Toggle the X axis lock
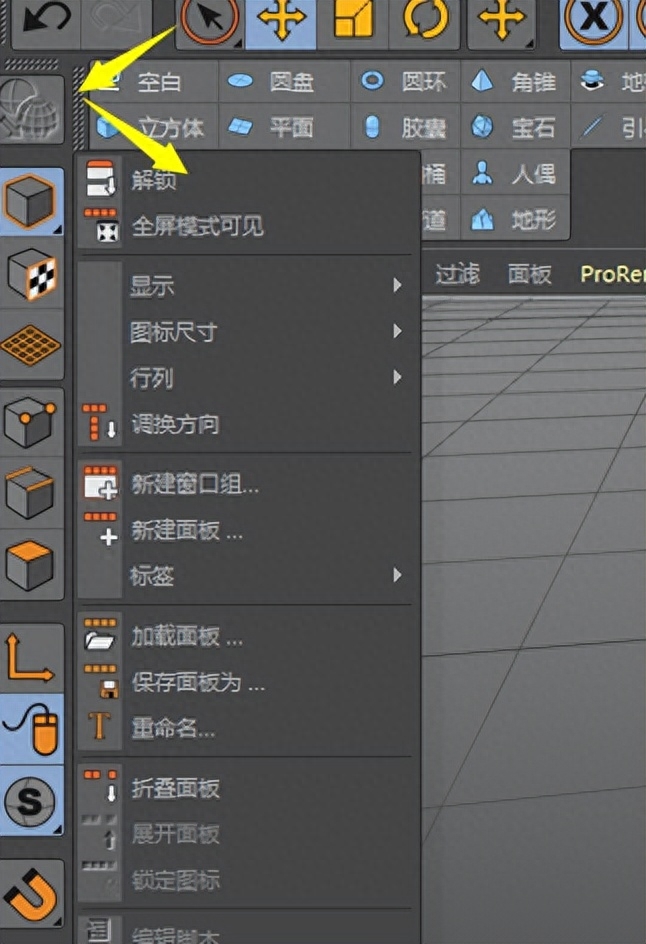The height and width of the screenshot is (944, 646). click(594, 18)
